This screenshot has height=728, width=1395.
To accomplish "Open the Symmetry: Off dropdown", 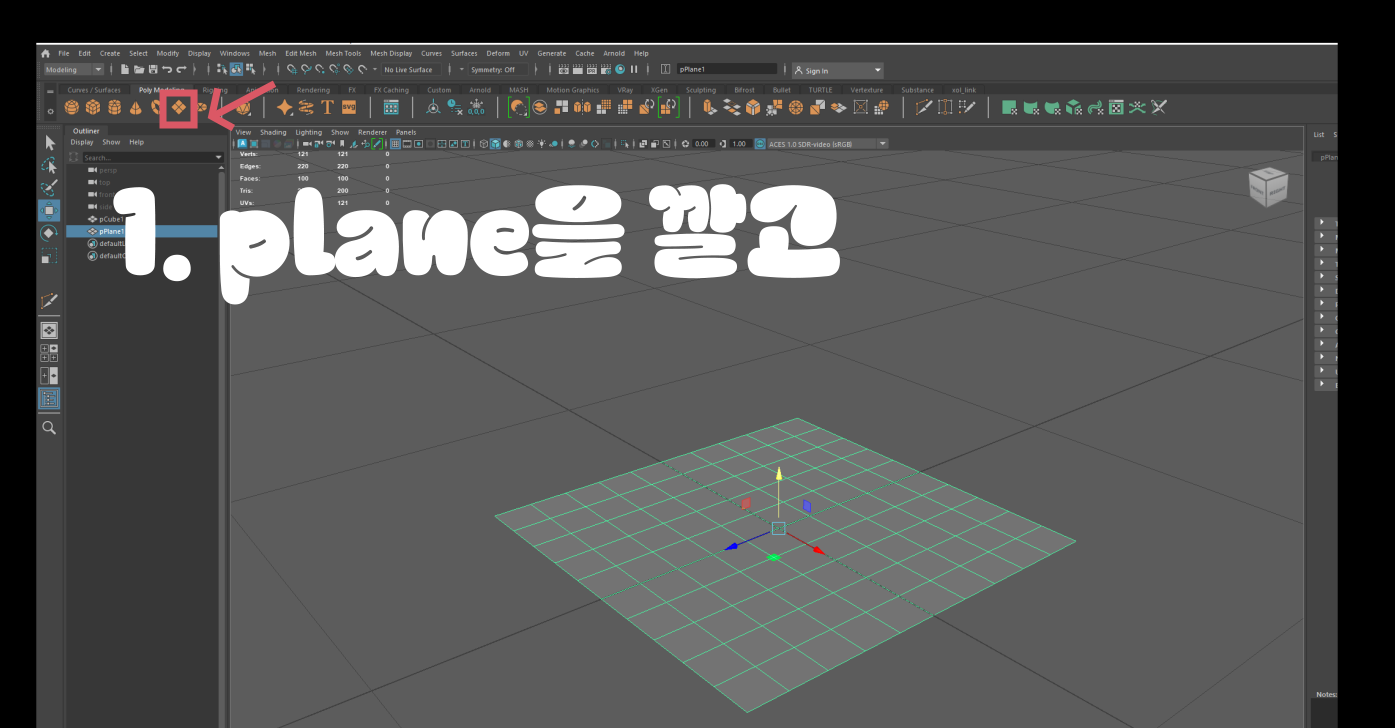I will tap(496, 69).
